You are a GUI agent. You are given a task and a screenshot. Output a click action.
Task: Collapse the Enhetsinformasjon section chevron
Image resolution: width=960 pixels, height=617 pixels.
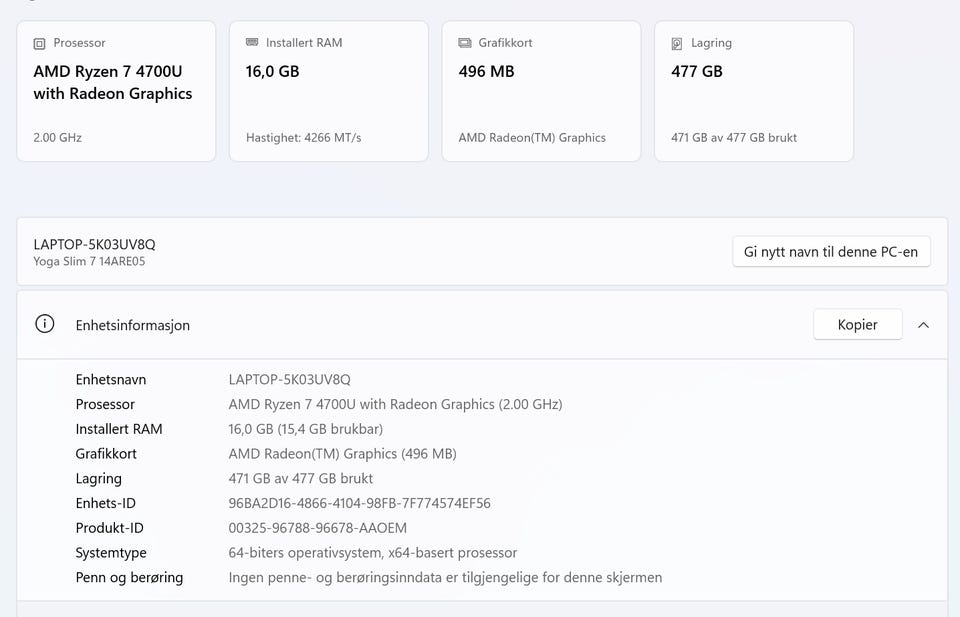(x=923, y=325)
